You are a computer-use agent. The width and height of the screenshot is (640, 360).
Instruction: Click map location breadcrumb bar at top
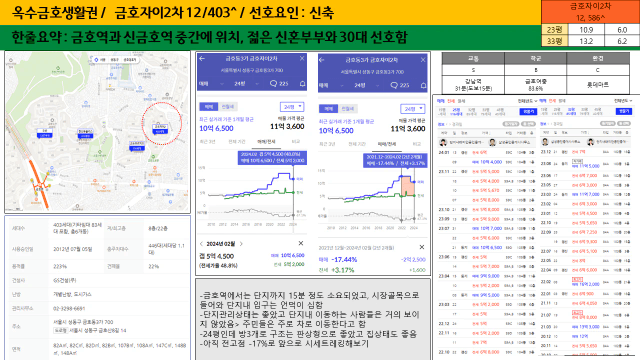(x=115, y=60)
